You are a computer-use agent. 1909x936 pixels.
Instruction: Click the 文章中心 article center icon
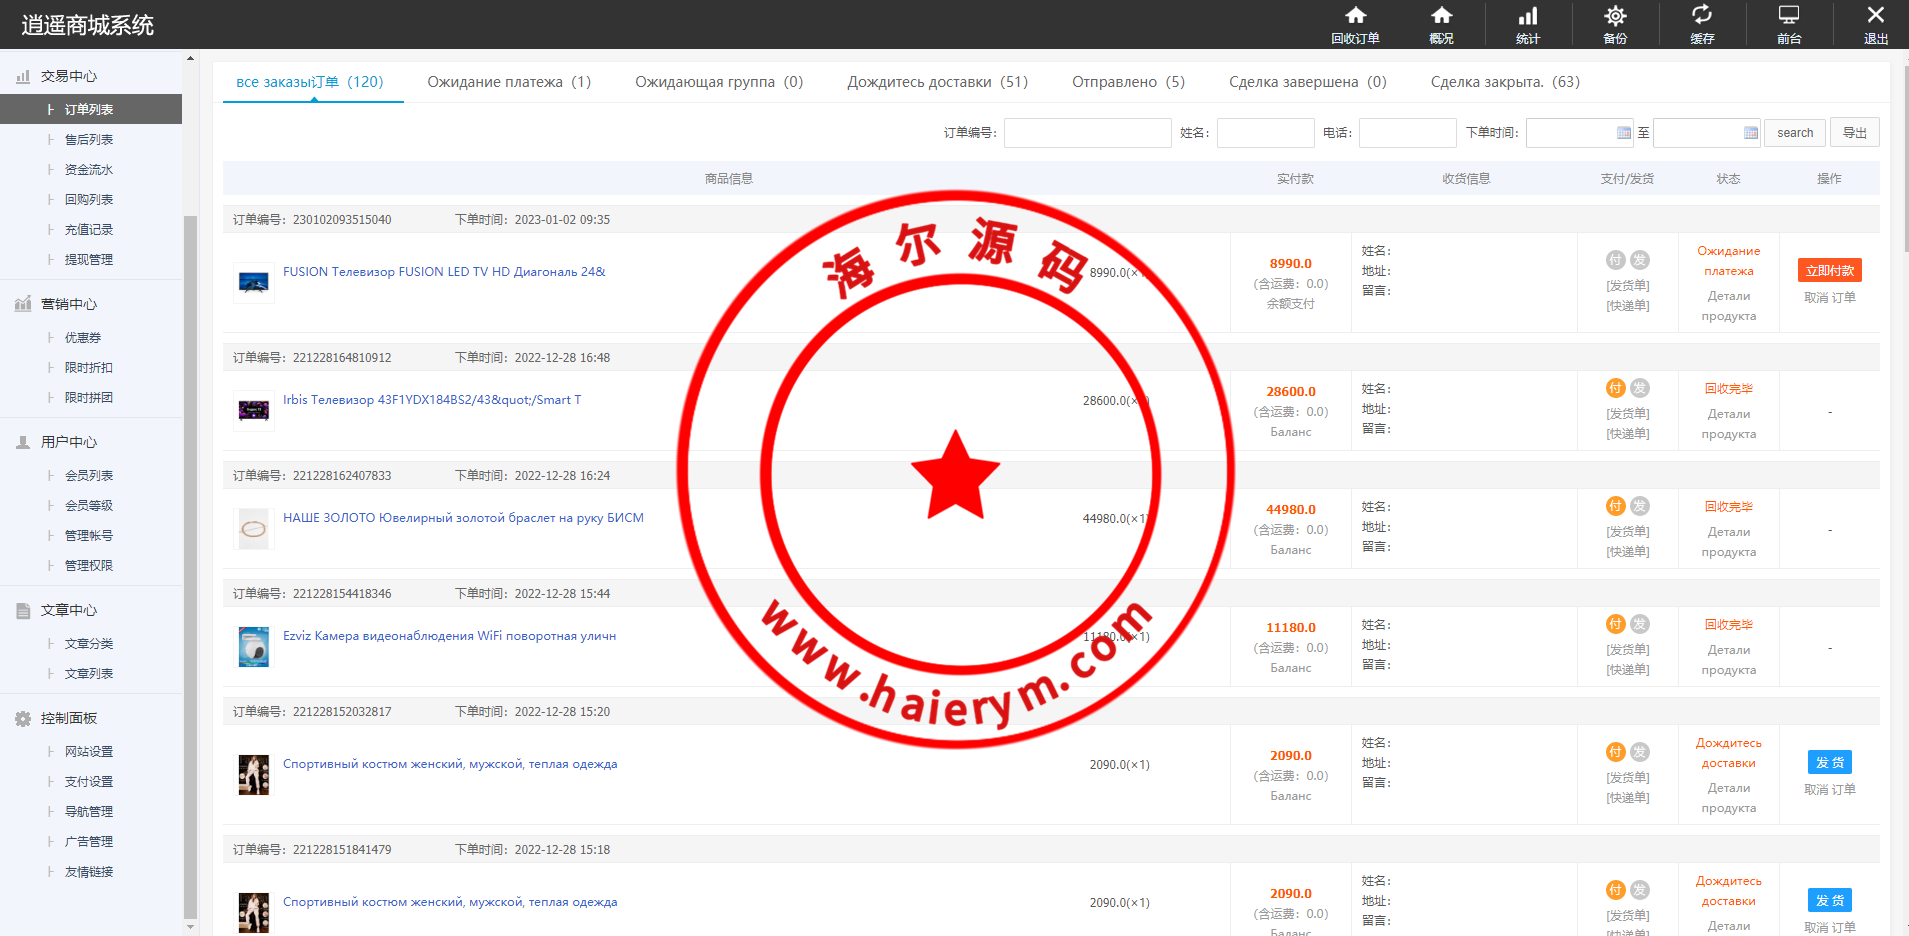click(x=23, y=610)
